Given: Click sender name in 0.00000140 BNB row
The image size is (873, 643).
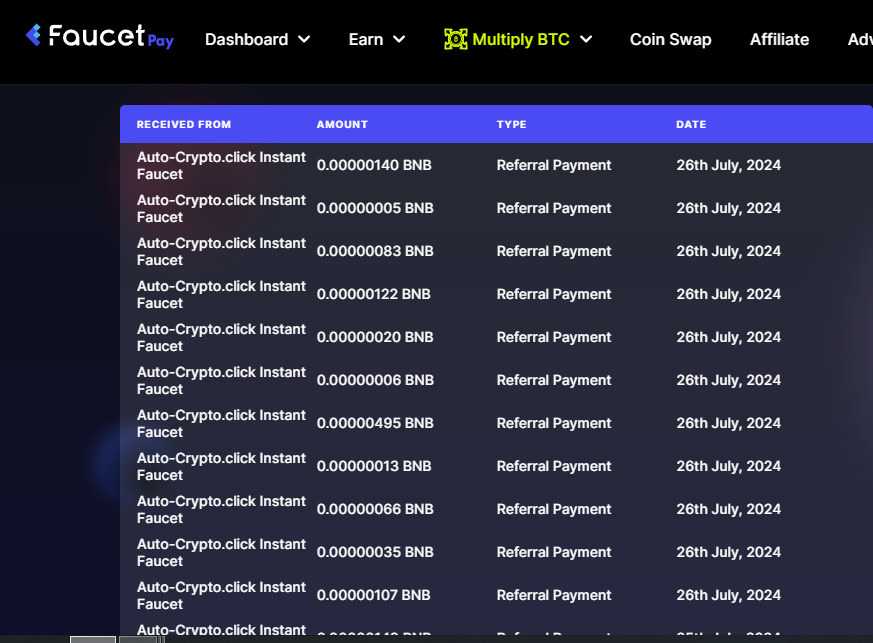Looking at the screenshot, I should pyautogui.click(x=222, y=165).
